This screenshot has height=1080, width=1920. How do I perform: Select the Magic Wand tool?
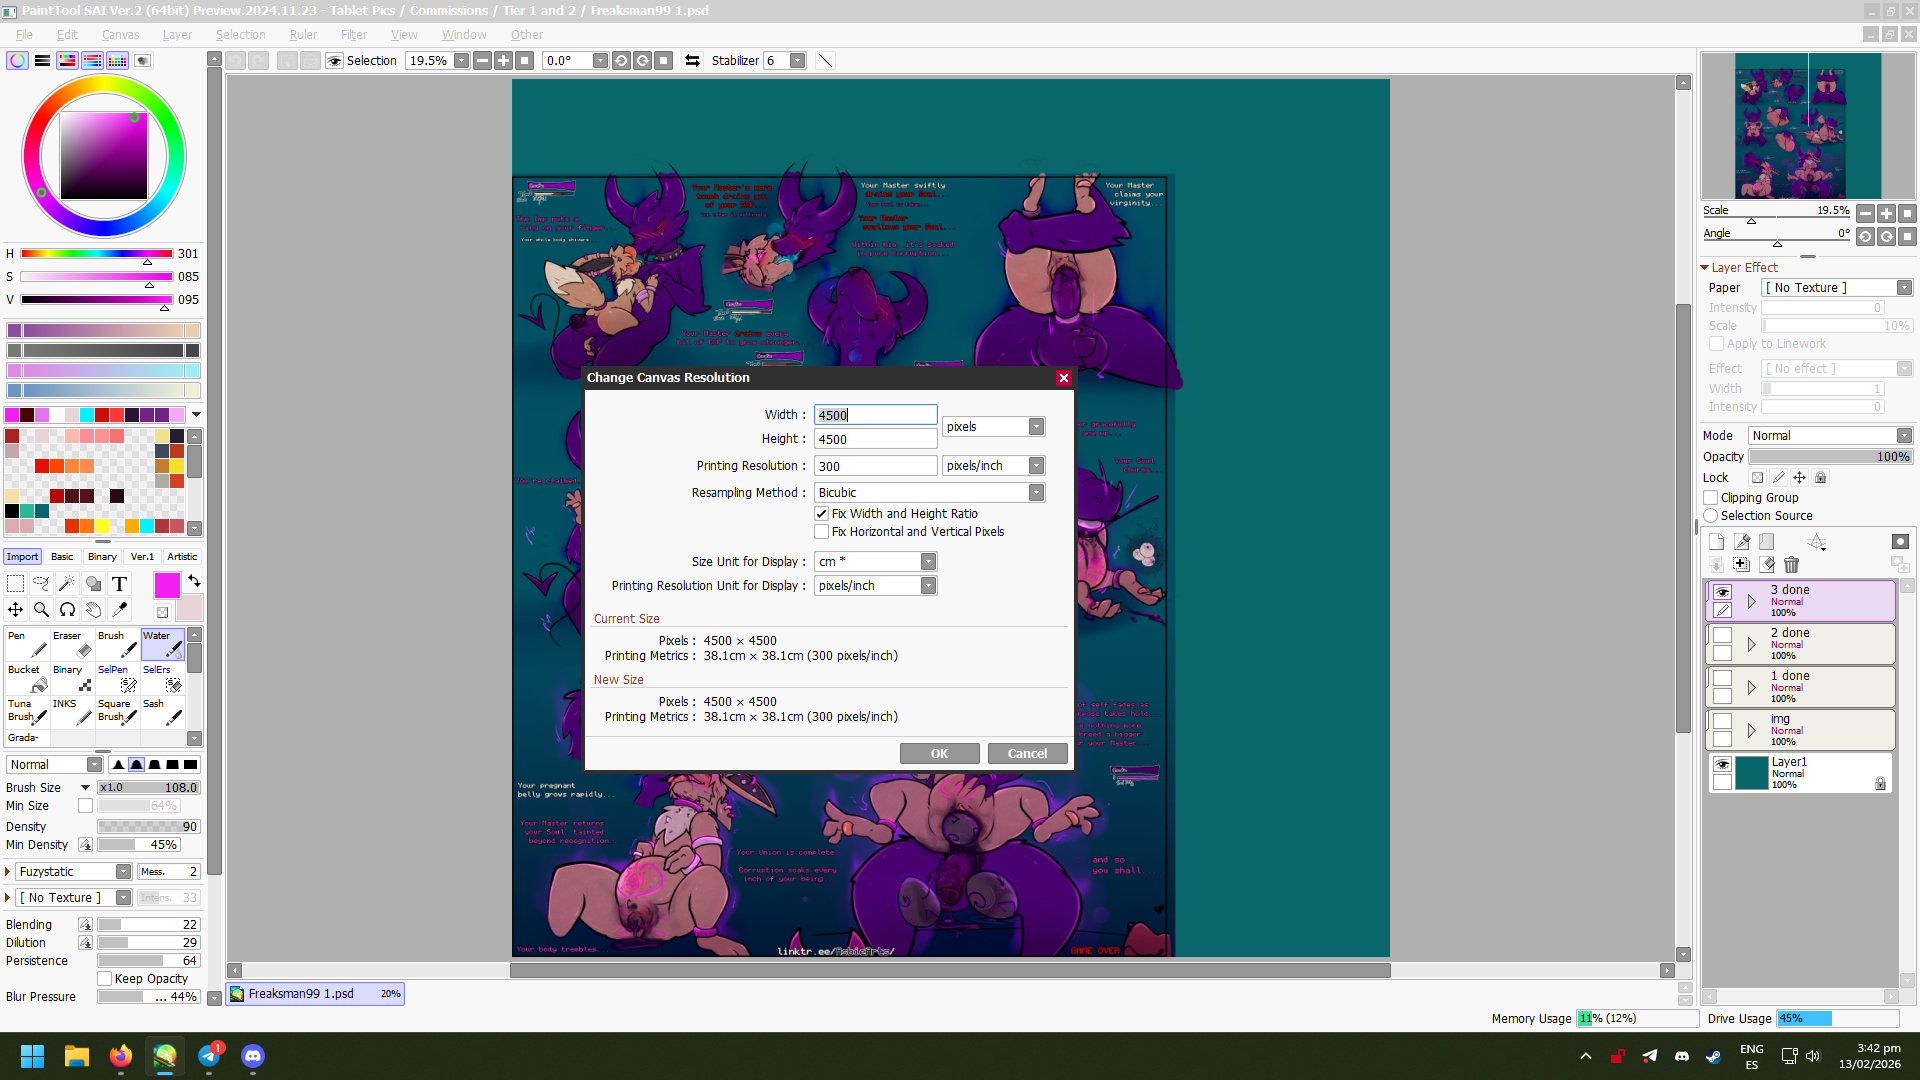point(67,584)
